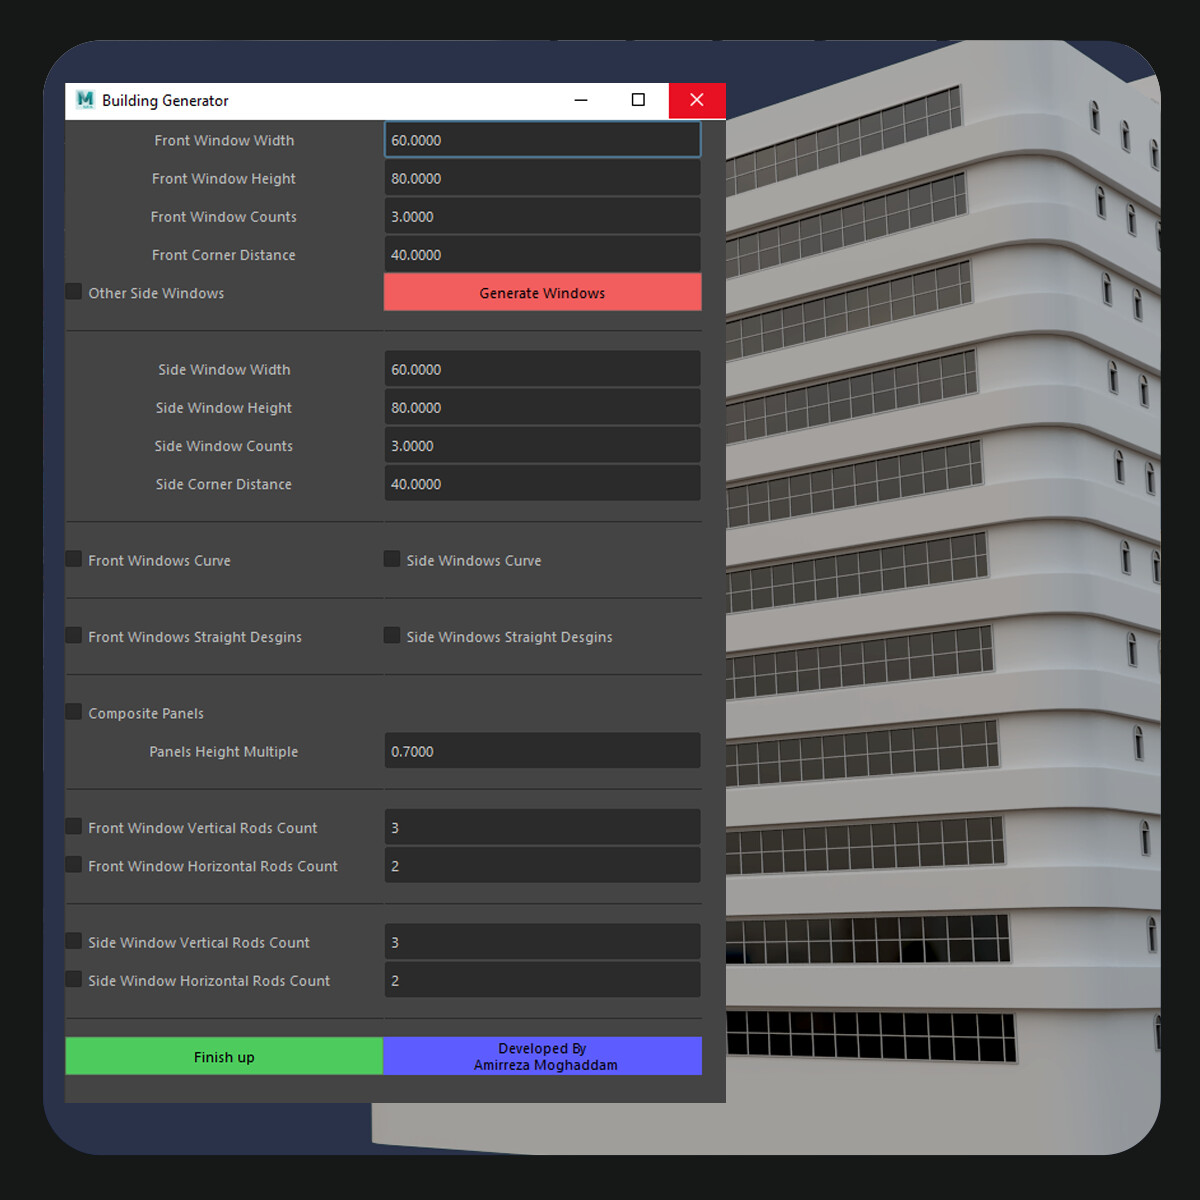This screenshot has height=1200, width=1200.
Task: Click the Side Corner Distance value
Action: 541,483
